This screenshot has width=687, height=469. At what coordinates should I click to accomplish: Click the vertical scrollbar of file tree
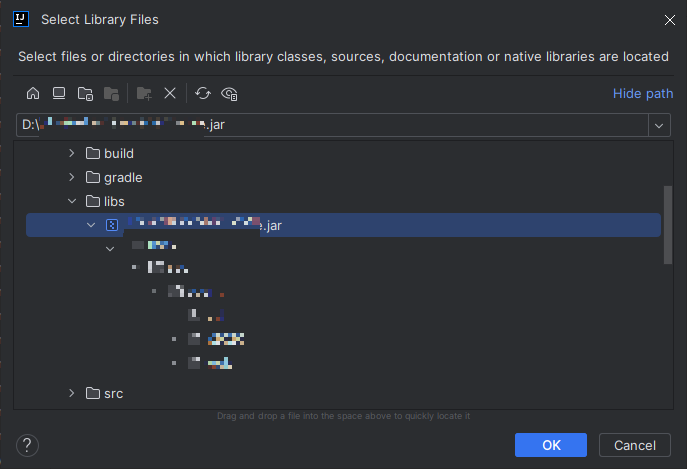tap(668, 225)
